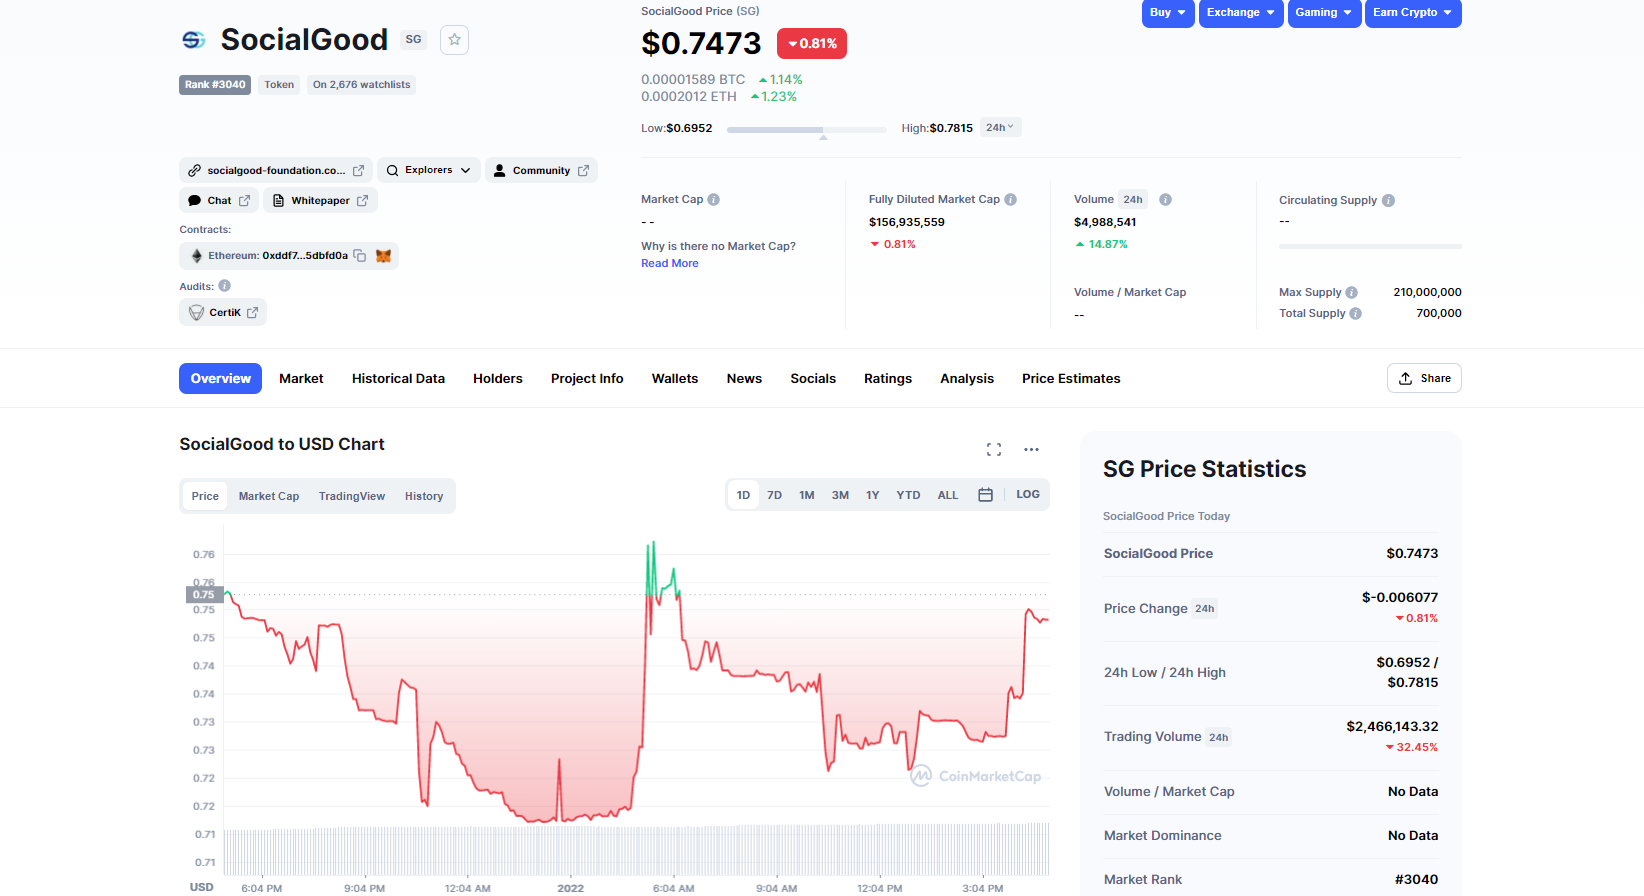Open the chart date range calendar
The width and height of the screenshot is (1644, 896).
pyautogui.click(x=985, y=495)
